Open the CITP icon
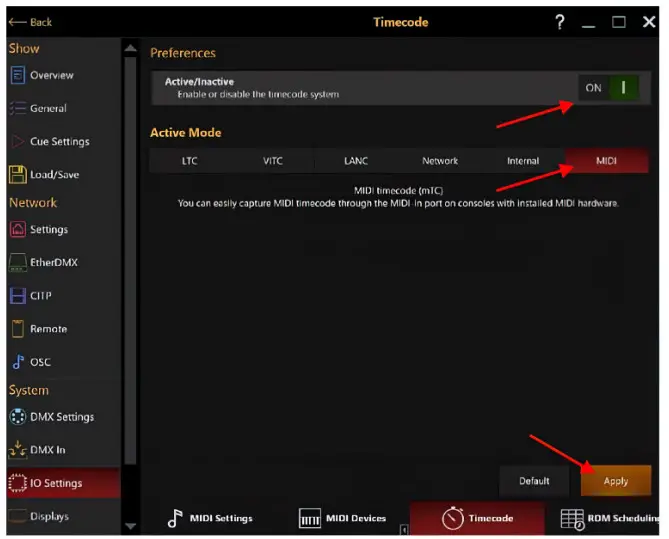The image size is (669, 539). [17, 296]
